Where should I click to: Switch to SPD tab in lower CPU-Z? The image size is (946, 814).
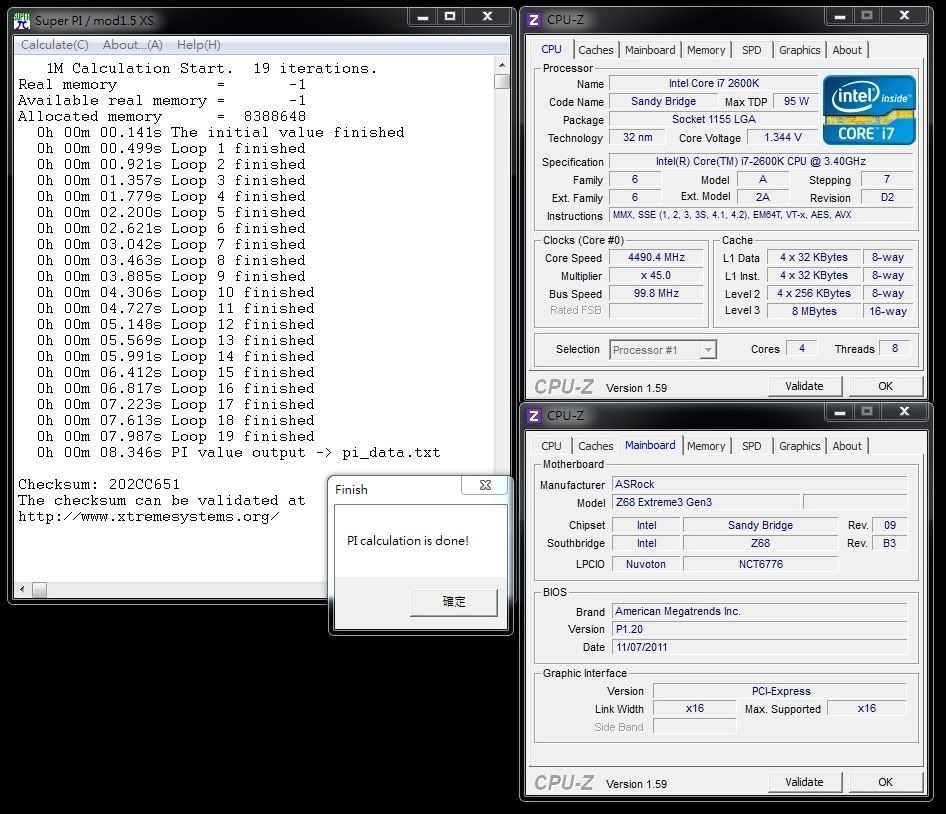pyautogui.click(x=751, y=446)
